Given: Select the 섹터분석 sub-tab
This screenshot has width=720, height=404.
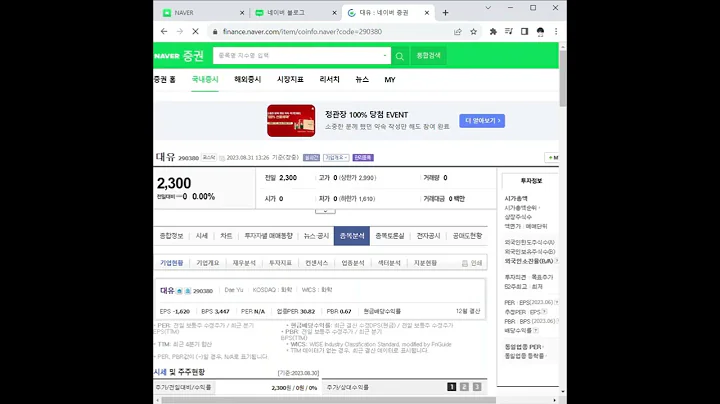Looking at the screenshot, I should (389, 263).
